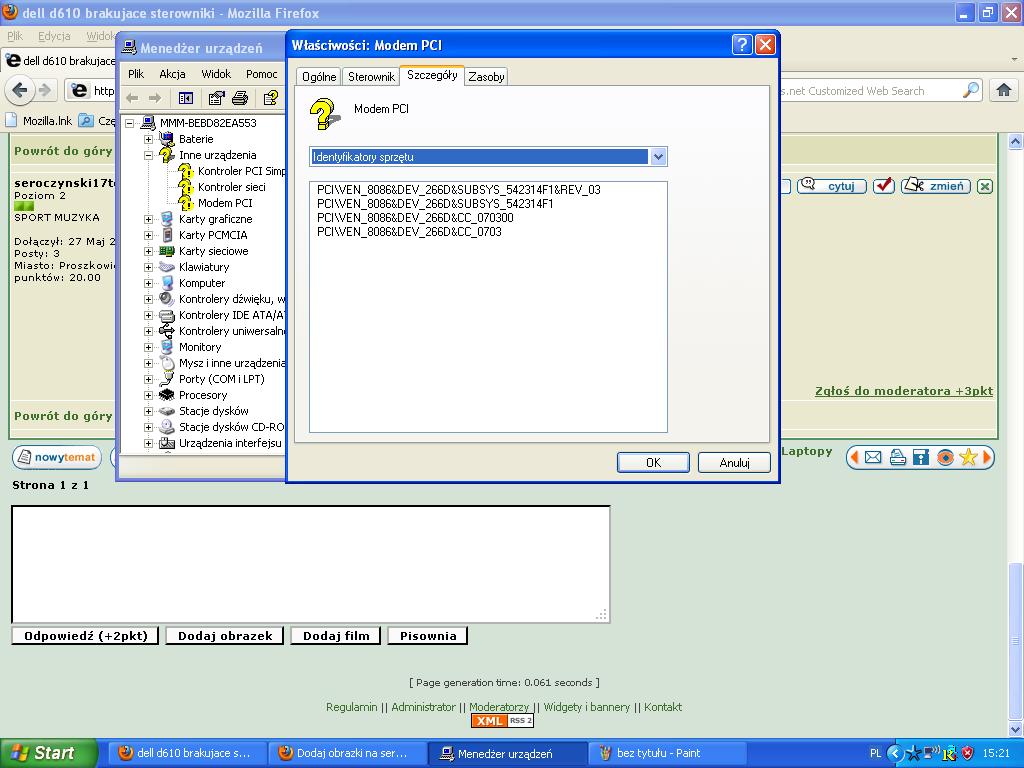Image resolution: width=1024 pixels, height=768 pixels.
Task: Click nowy temat button
Action: point(57,457)
